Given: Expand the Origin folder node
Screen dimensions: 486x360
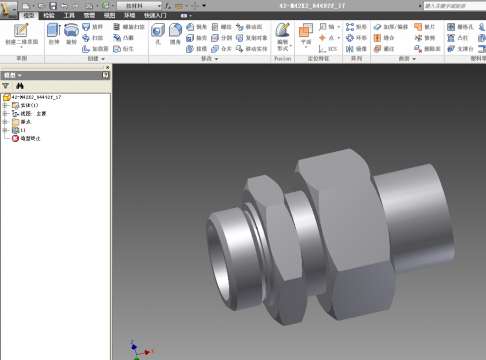Looking at the screenshot, I should (5, 122).
